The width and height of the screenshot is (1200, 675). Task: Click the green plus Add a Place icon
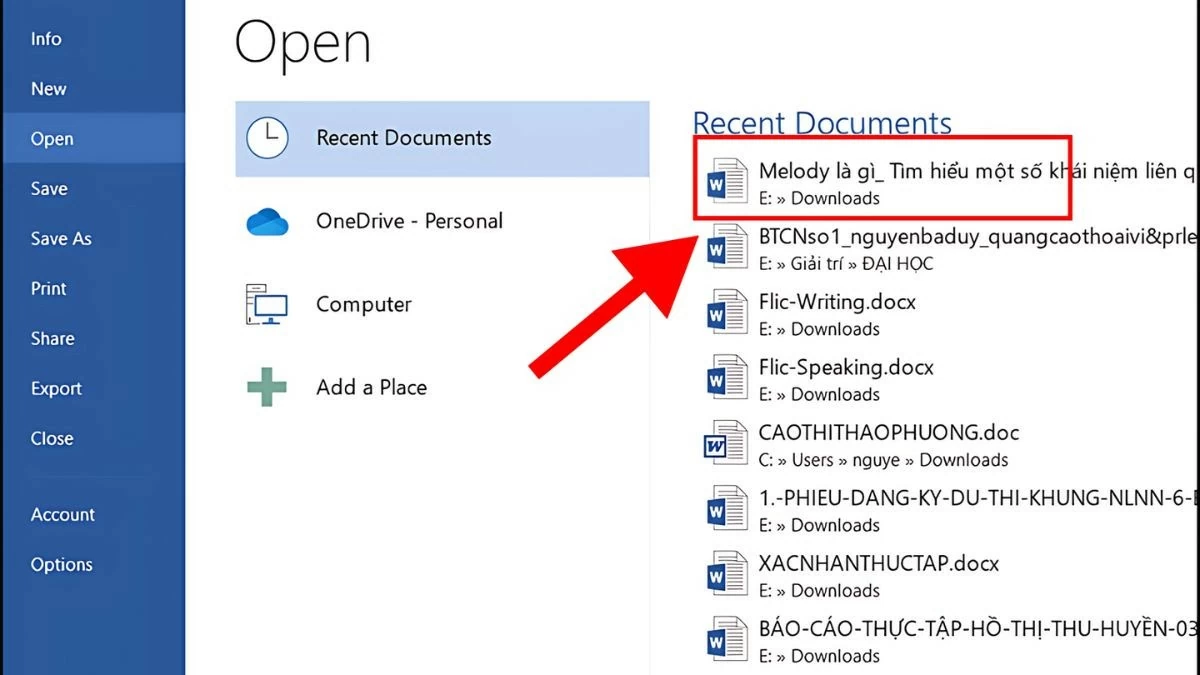pyautogui.click(x=267, y=388)
